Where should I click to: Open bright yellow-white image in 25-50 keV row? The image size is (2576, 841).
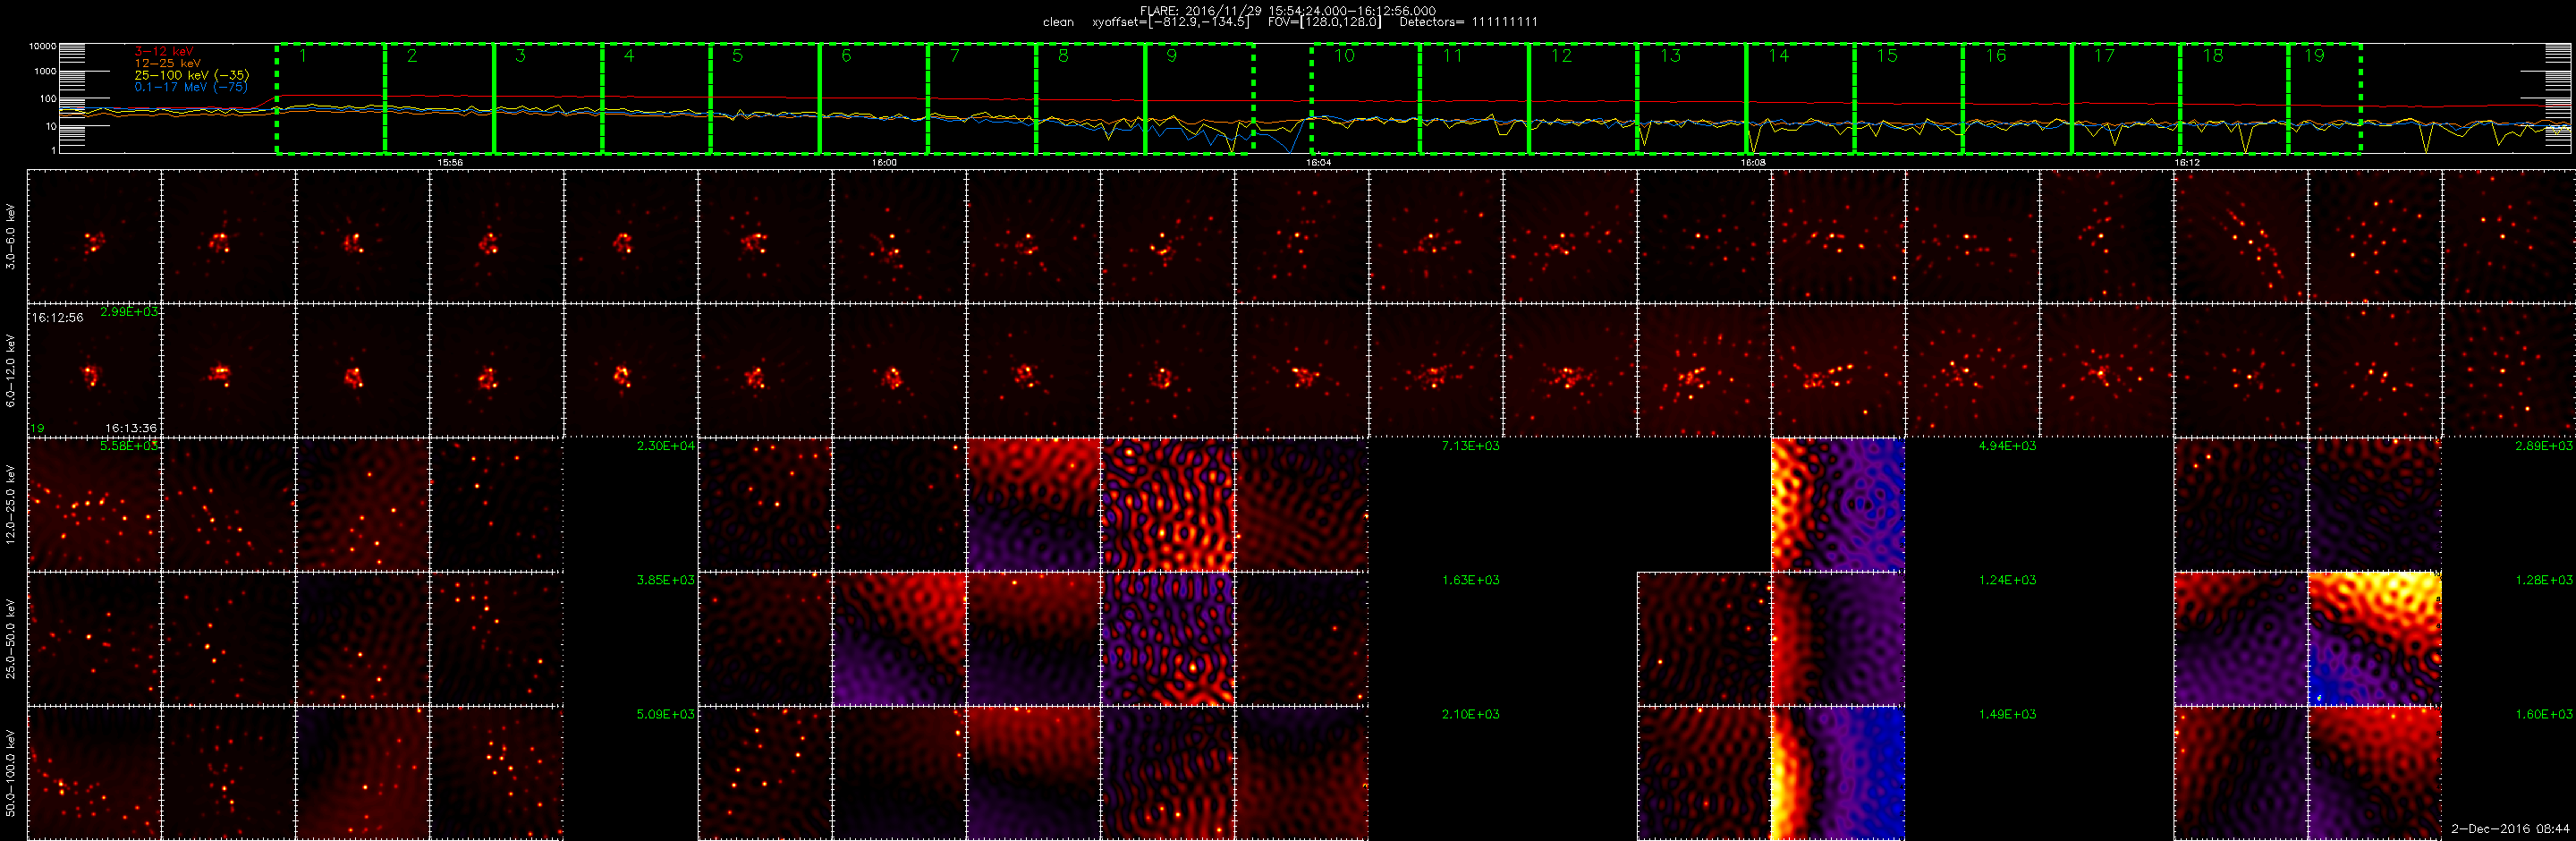2375,638
